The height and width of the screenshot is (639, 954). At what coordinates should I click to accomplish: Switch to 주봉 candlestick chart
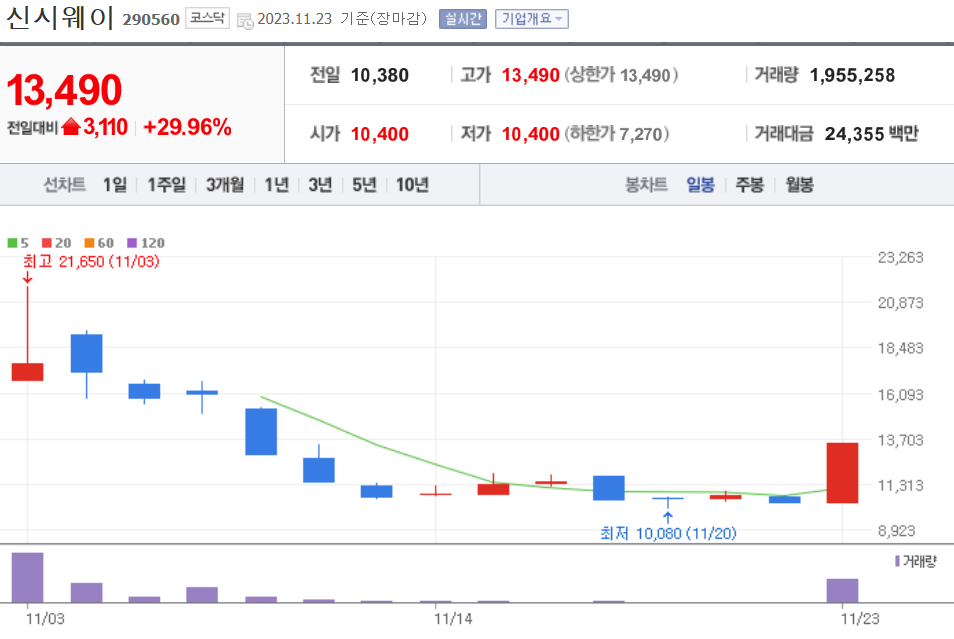click(x=750, y=184)
